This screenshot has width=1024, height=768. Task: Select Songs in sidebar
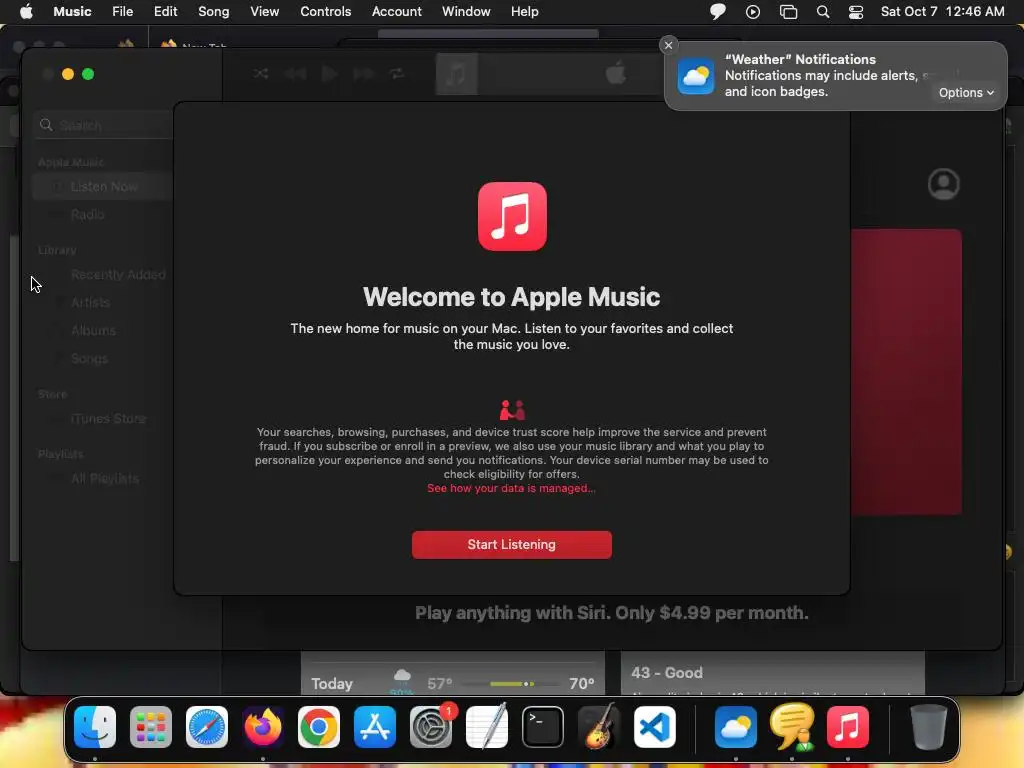pos(89,359)
